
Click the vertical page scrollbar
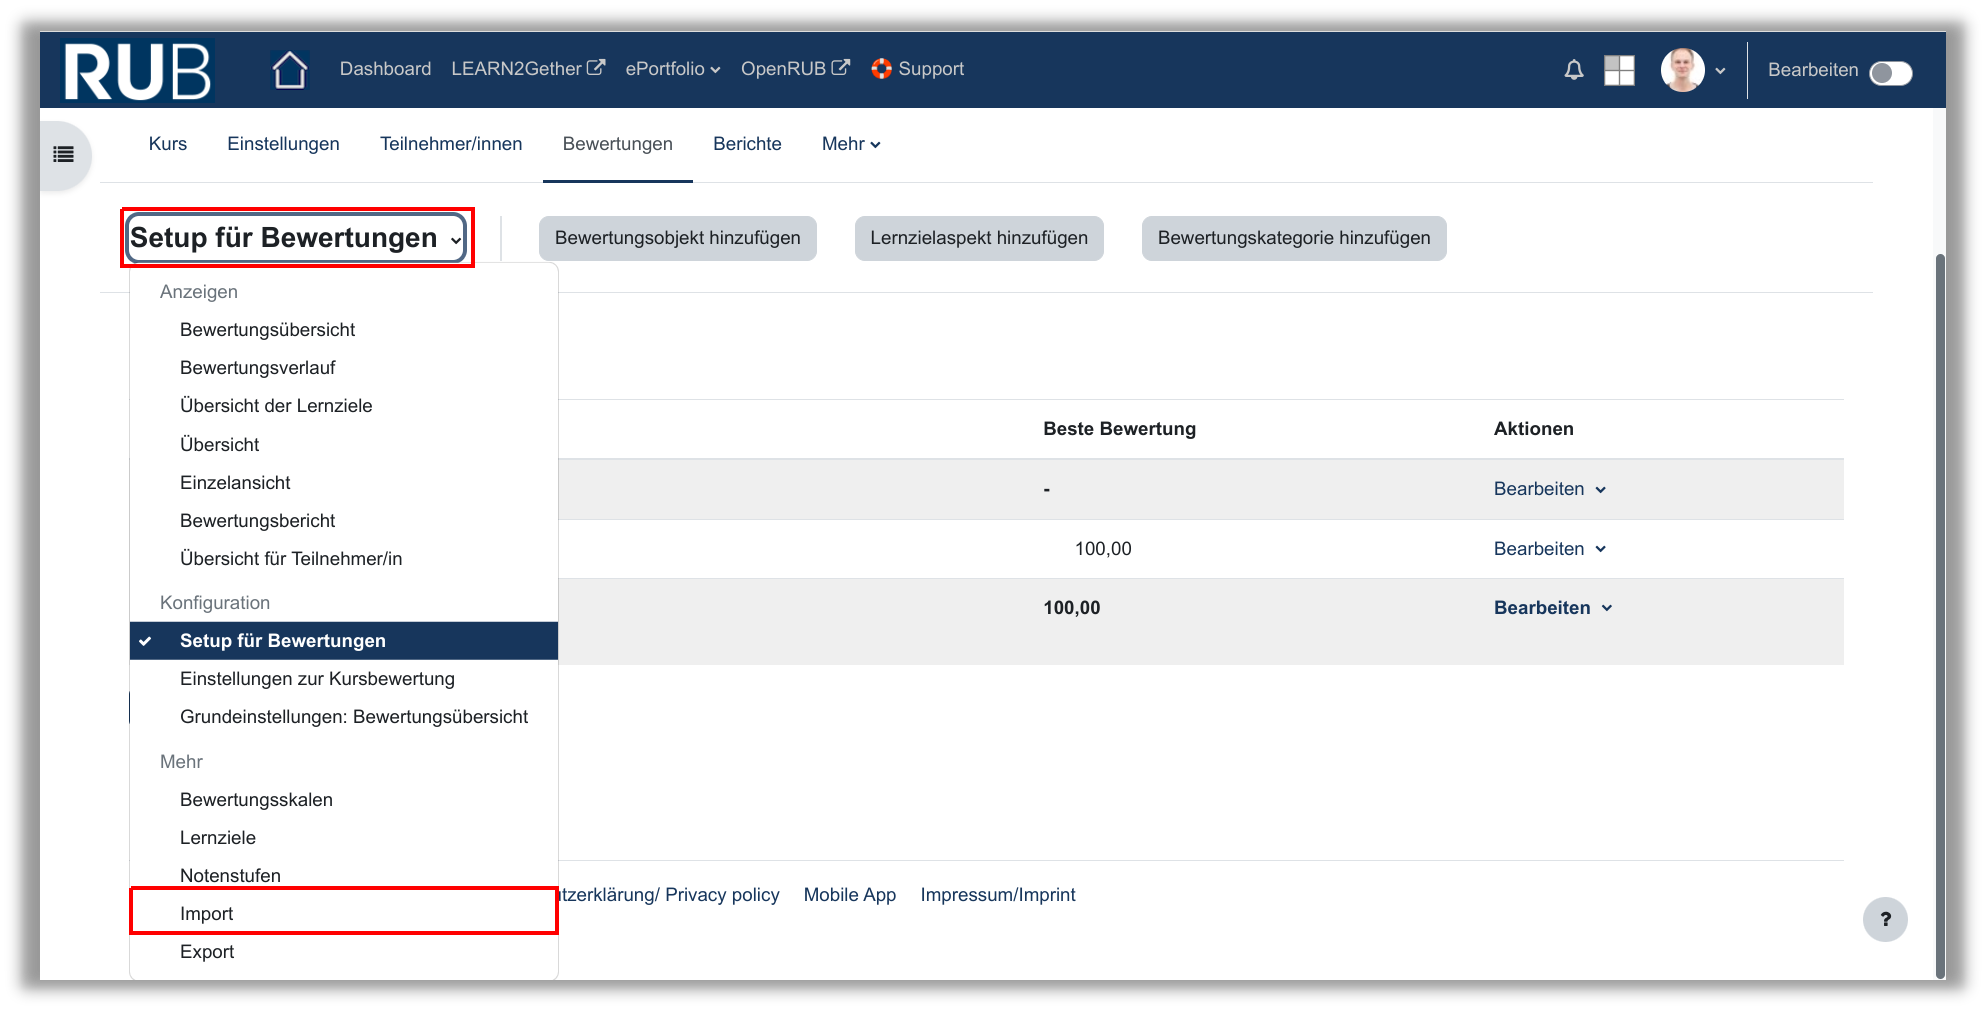coord(1940,600)
